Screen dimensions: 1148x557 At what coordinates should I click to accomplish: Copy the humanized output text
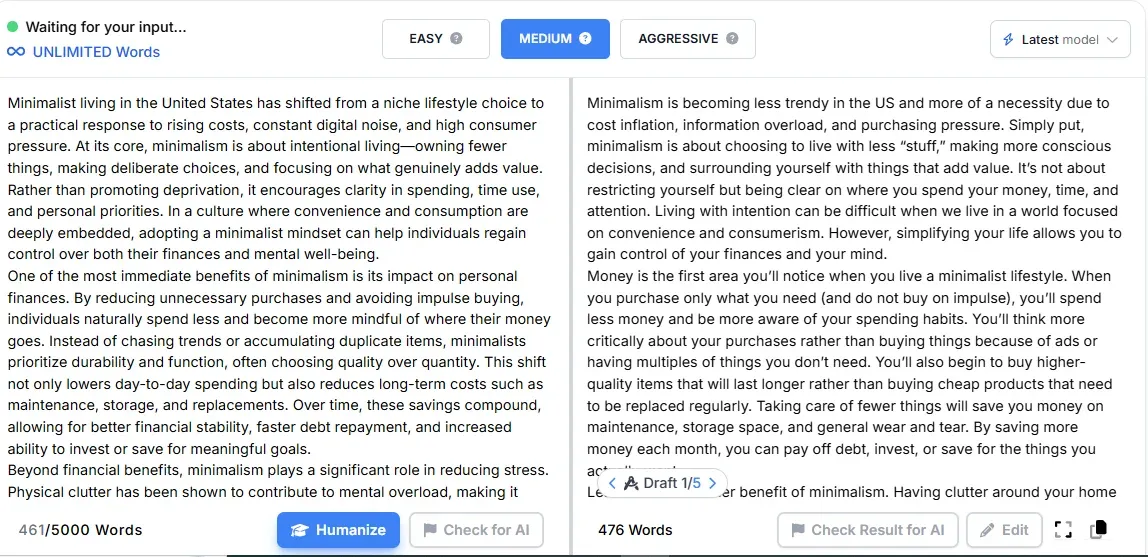(x=1098, y=529)
